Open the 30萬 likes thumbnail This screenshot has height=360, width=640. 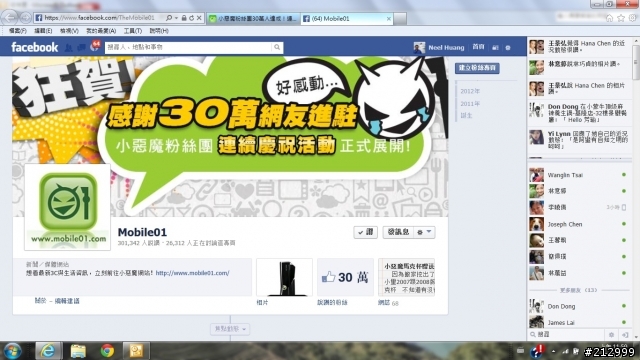pos(345,277)
